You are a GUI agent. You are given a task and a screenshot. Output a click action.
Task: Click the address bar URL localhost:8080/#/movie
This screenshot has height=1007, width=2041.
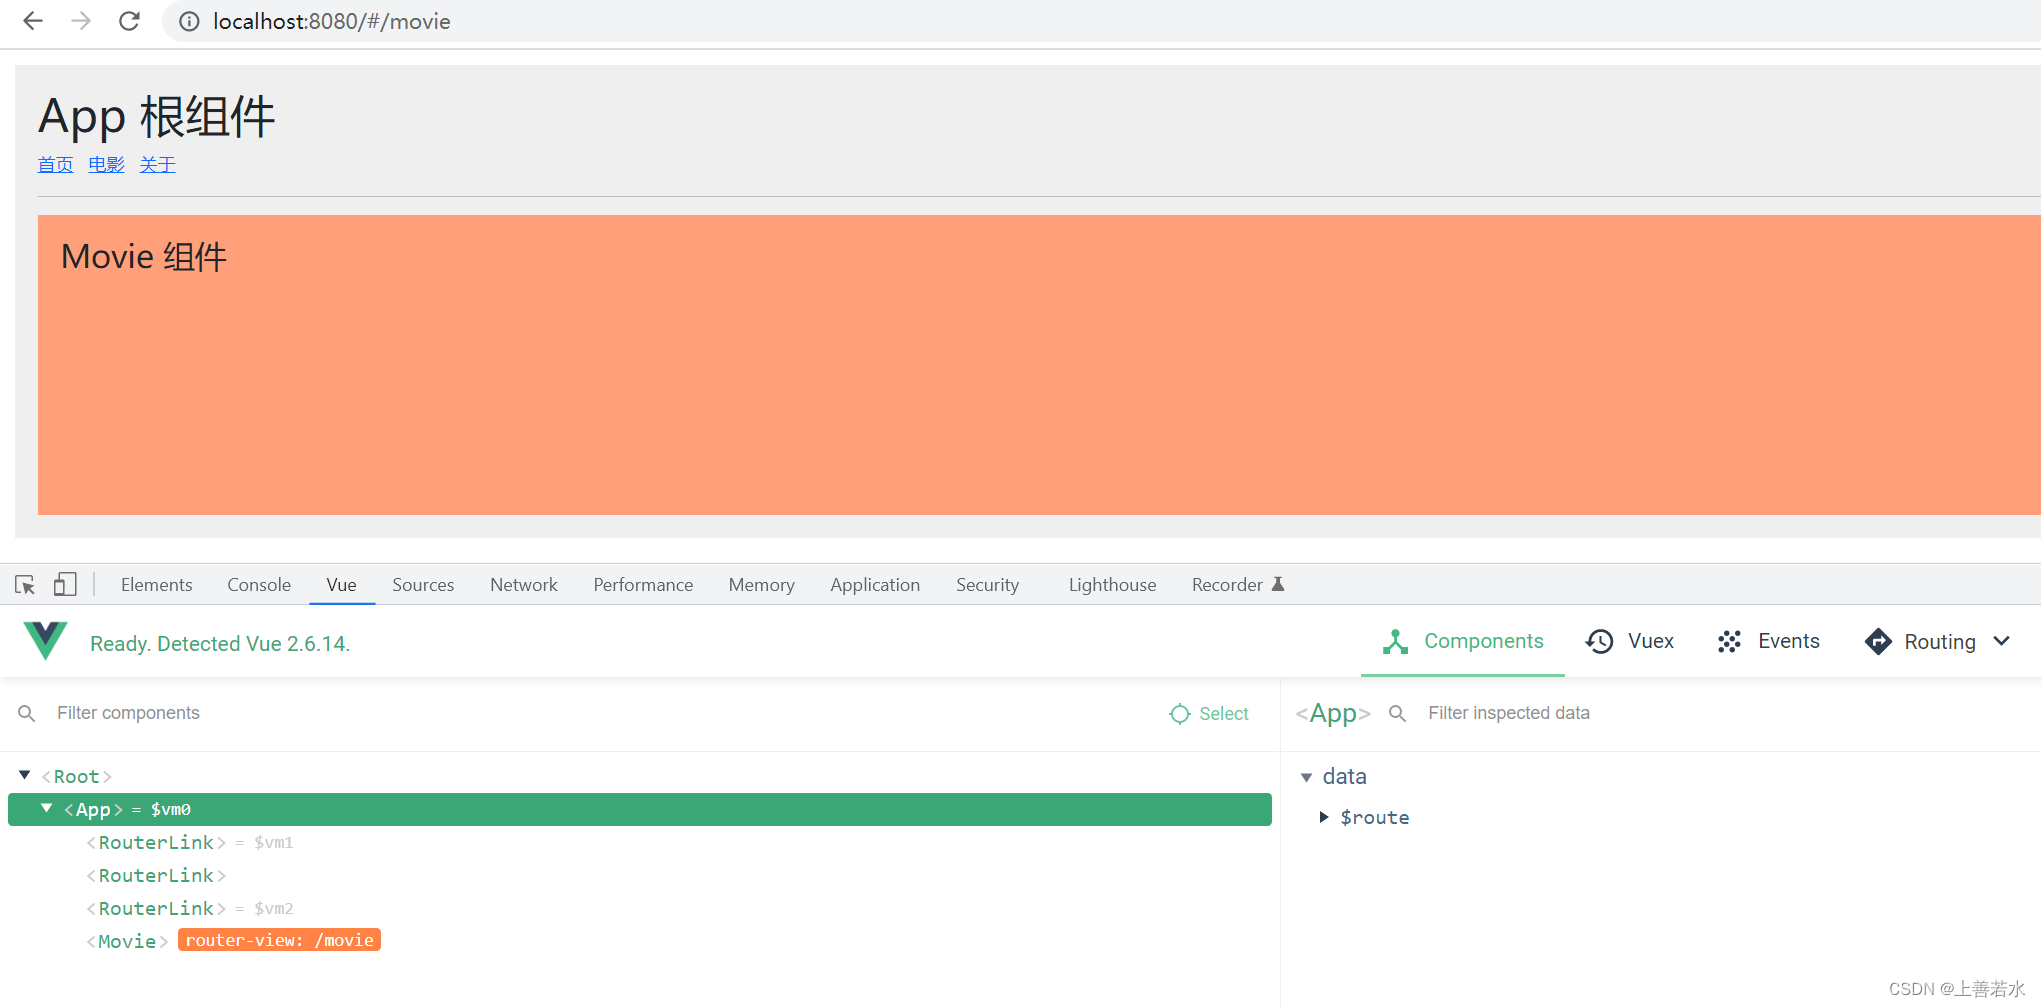(331, 21)
